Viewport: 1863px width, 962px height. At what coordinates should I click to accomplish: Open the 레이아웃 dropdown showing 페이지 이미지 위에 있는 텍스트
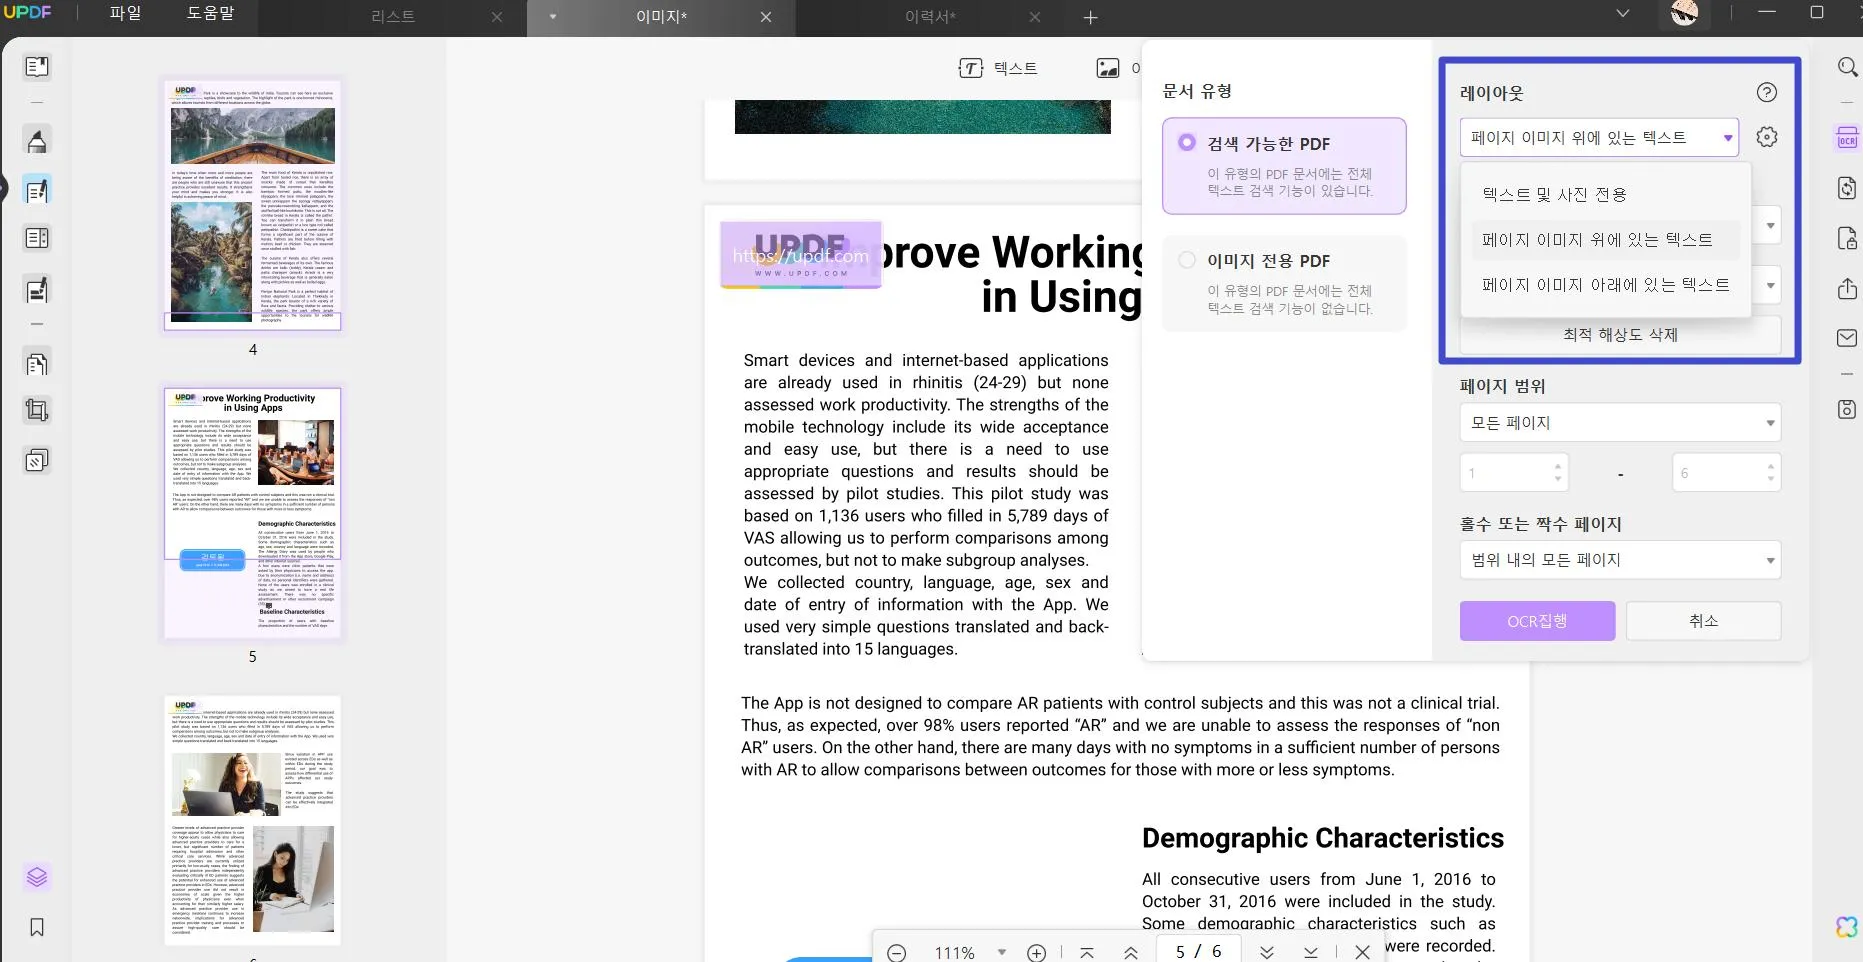pos(1599,138)
